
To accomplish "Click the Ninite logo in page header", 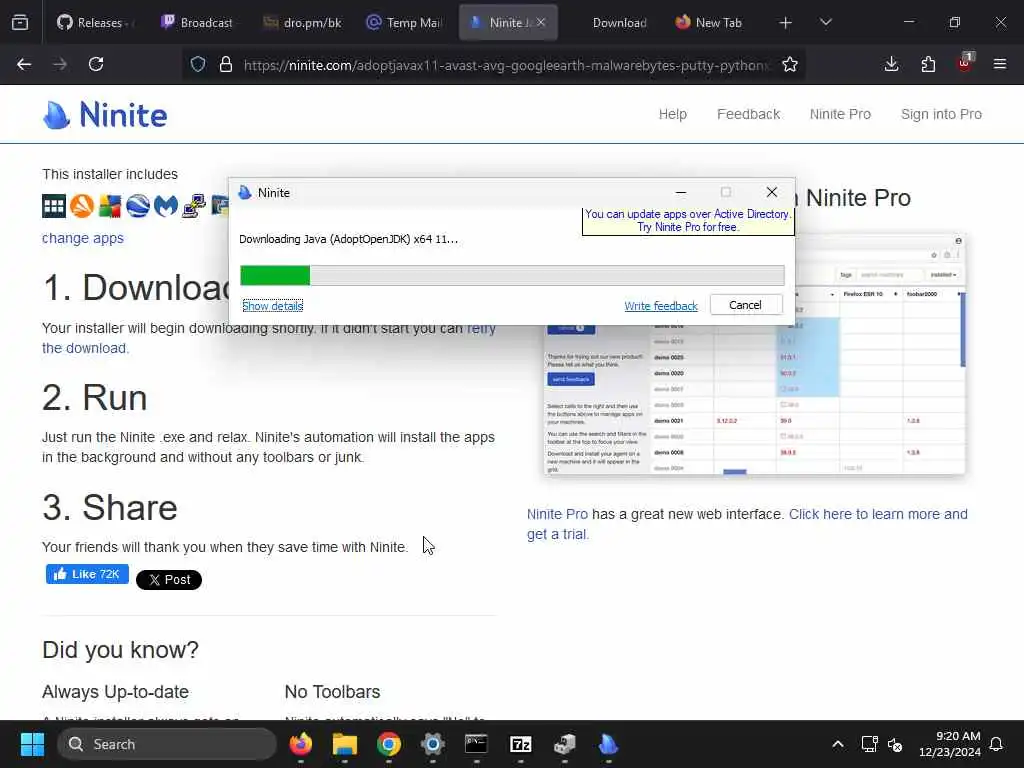I will (105, 115).
